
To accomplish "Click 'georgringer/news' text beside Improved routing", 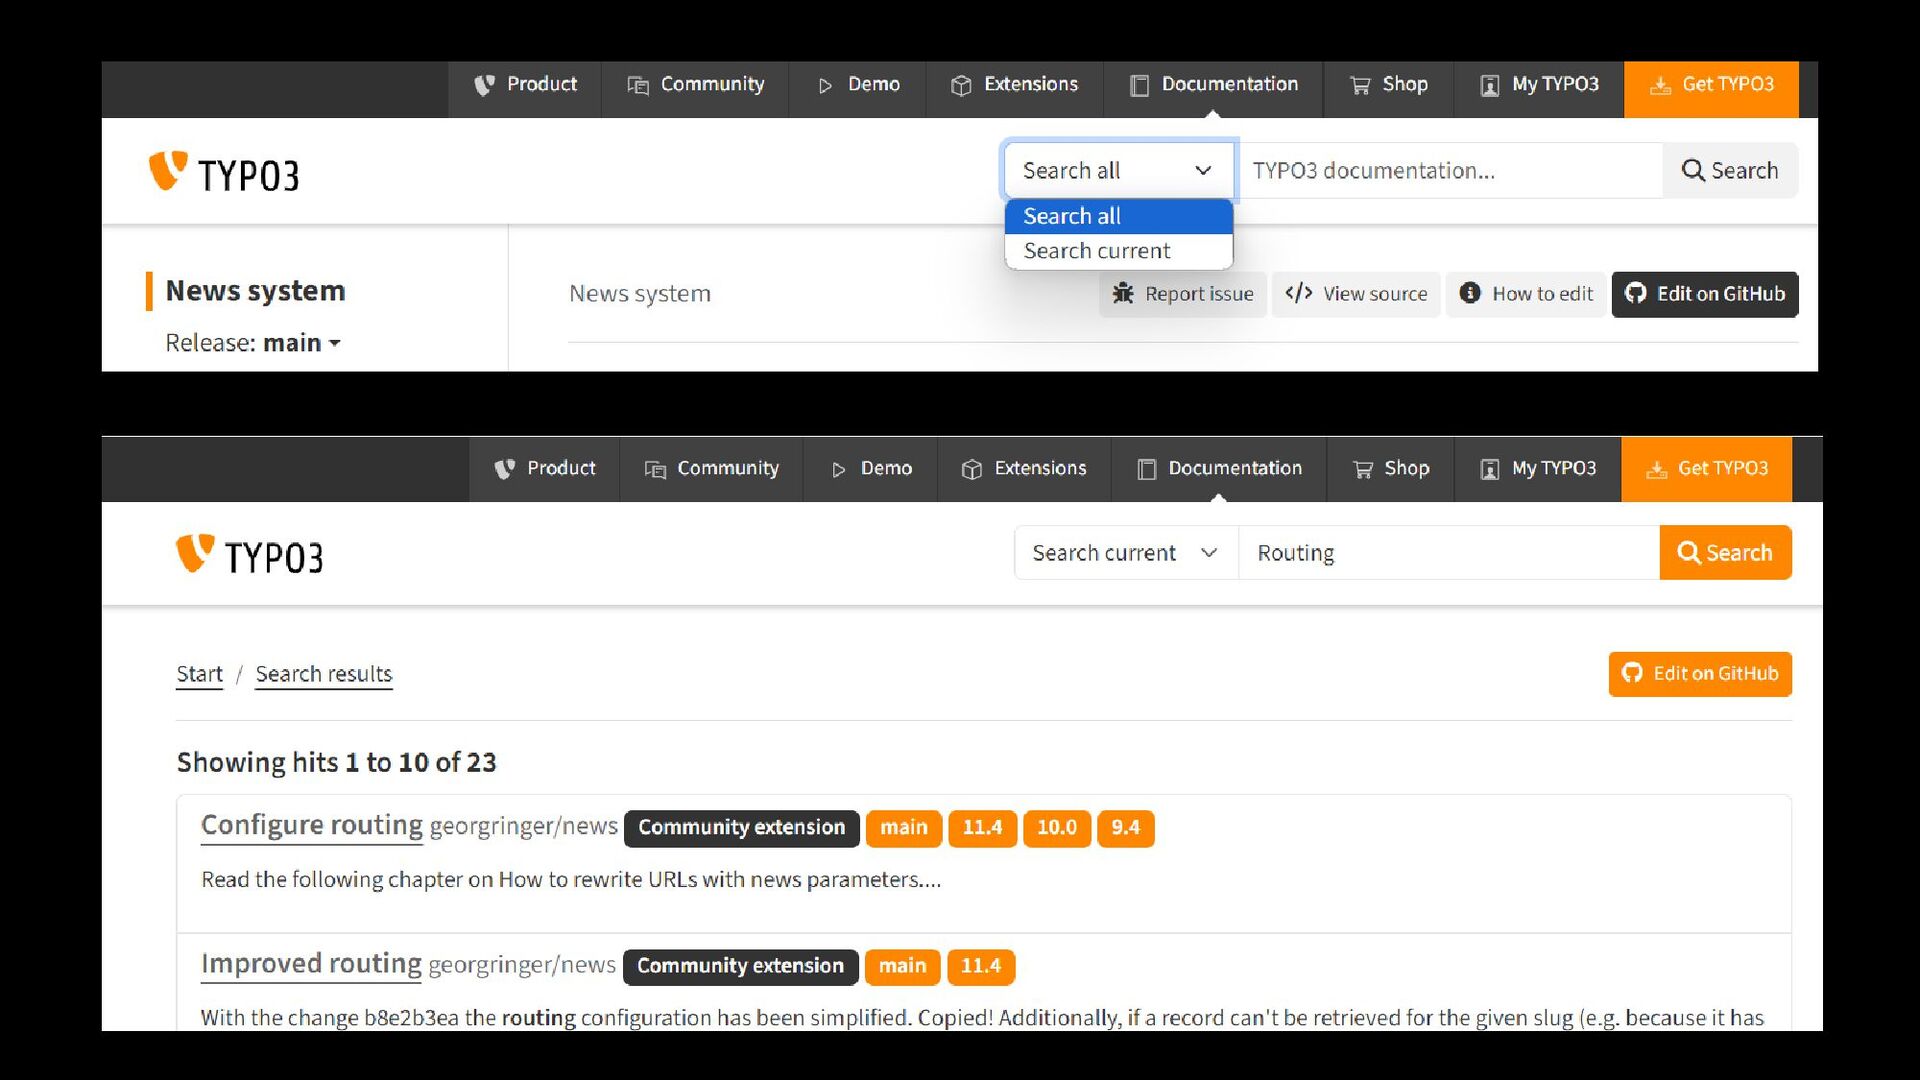I will (x=522, y=964).
